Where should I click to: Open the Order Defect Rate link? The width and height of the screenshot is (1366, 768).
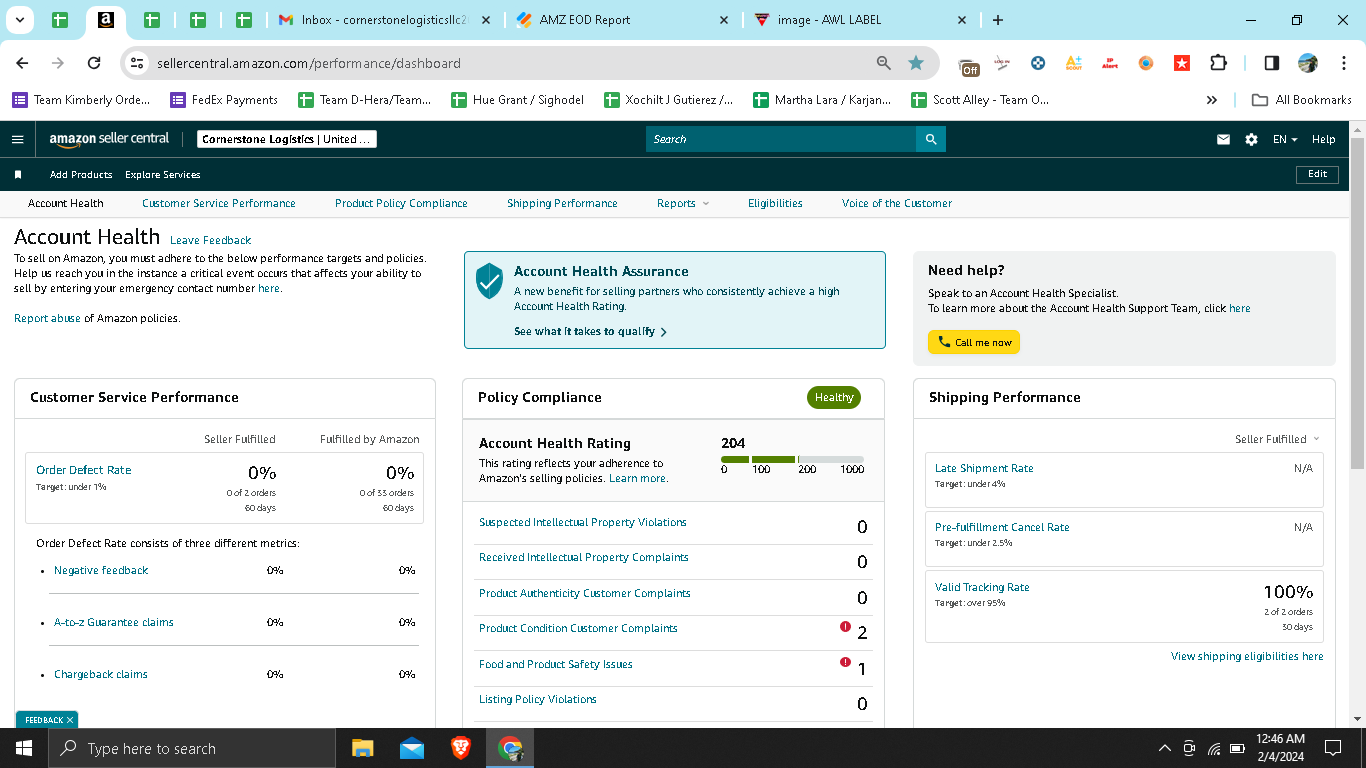tap(83, 470)
